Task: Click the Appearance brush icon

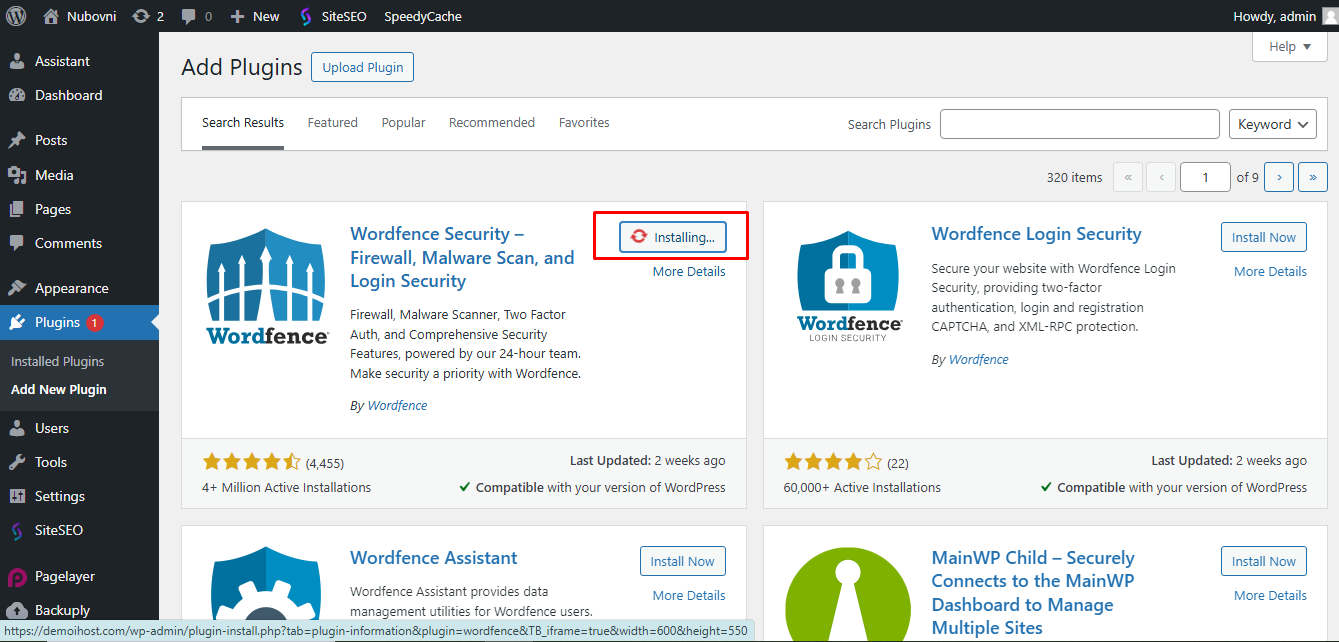Action: 17,288
